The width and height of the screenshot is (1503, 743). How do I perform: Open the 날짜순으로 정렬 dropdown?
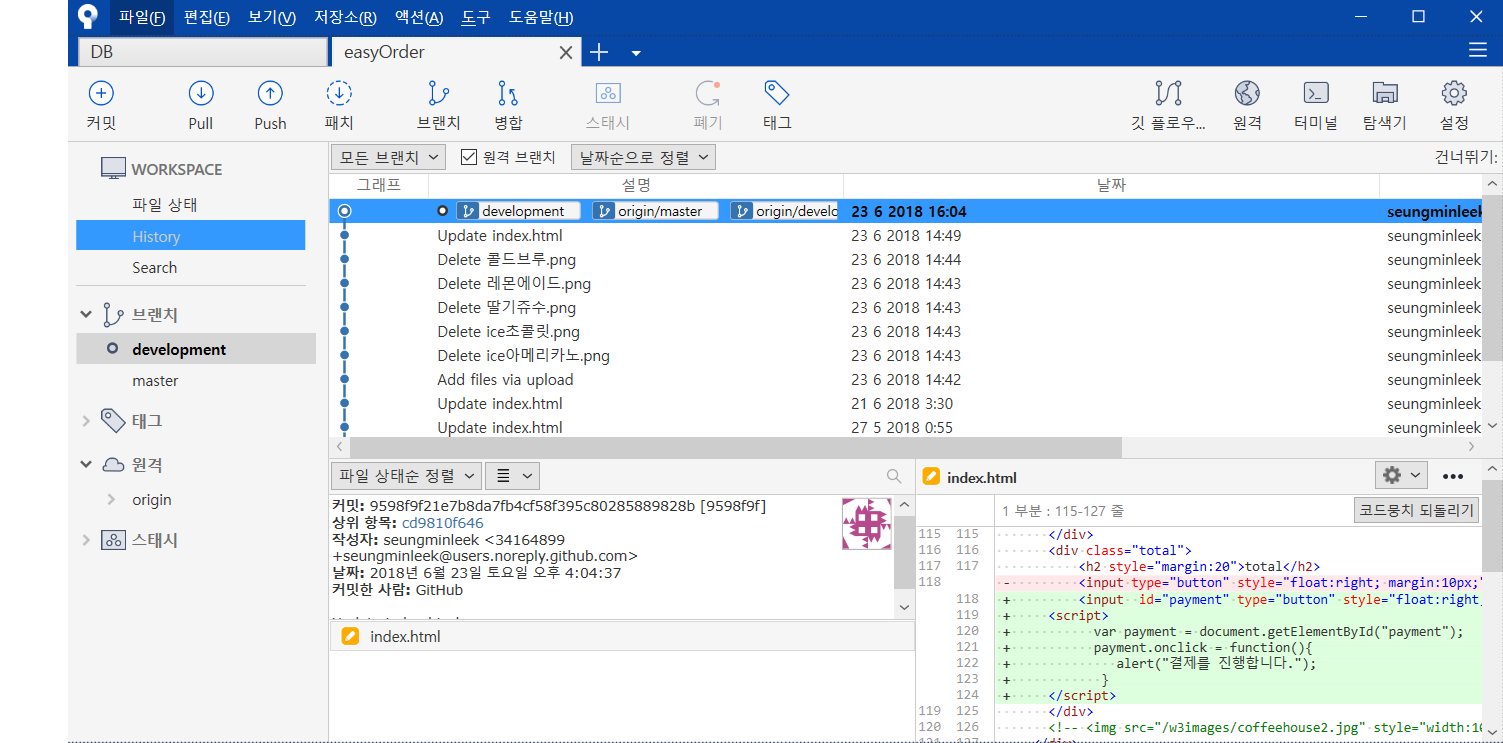tap(643, 157)
